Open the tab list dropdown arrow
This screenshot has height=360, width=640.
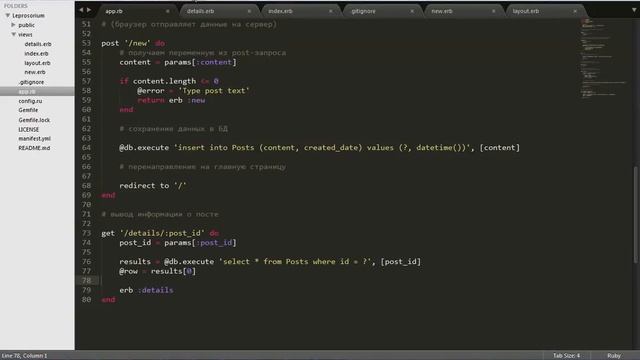634,10
